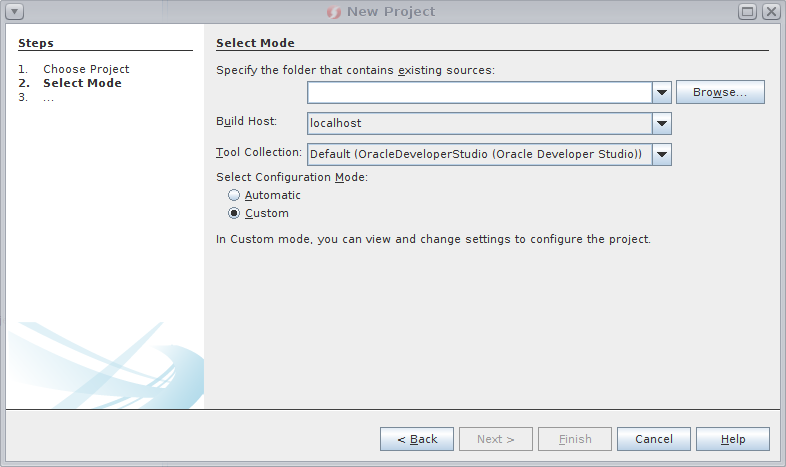Image resolution: width=786 pixels, height=467 pixels.
Task: Click the existing sources folder text field
Action: (479, 93)
